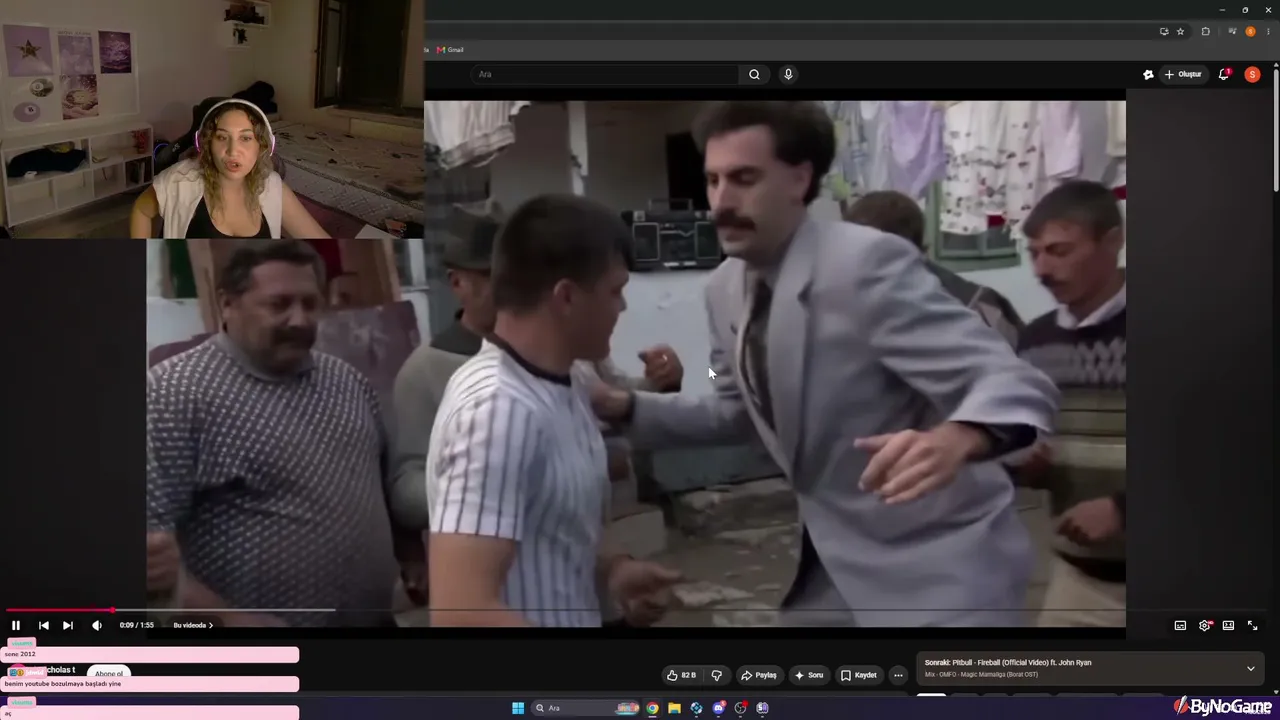Viewport: 1280px width, 720px height.
Task: Click the YouTube search magnifier button
Action: pos(754,74)
